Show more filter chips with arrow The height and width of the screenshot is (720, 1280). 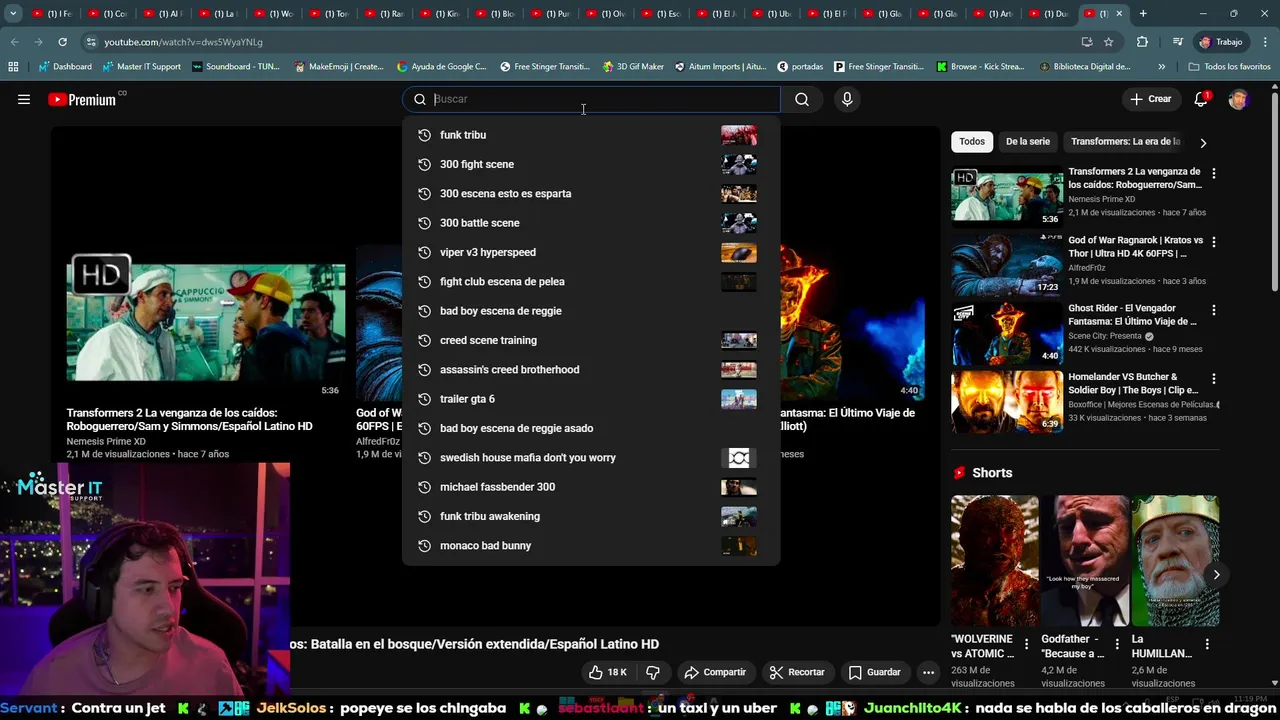[x=1203, y=143]
